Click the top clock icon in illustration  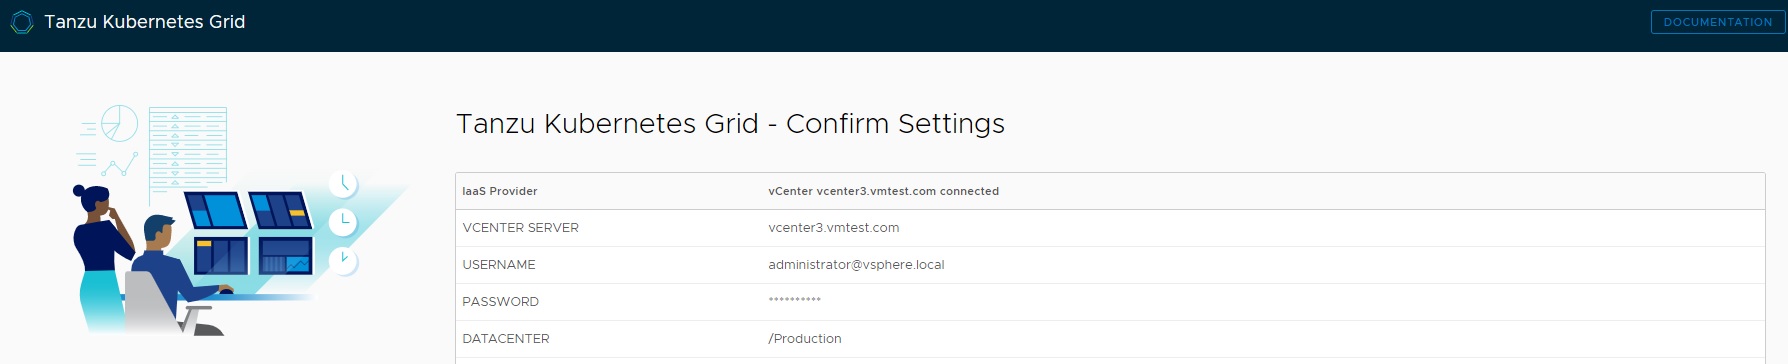(343, 183)
